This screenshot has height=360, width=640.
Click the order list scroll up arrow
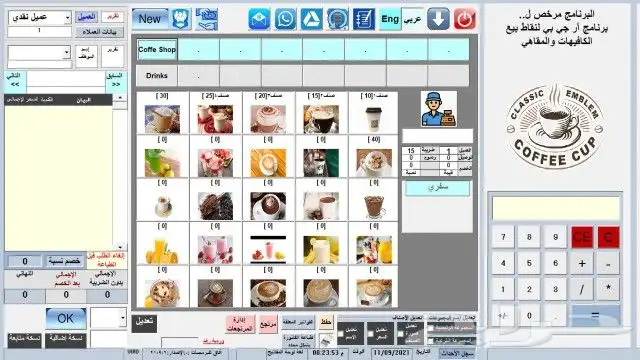click(x=120, y=98)
